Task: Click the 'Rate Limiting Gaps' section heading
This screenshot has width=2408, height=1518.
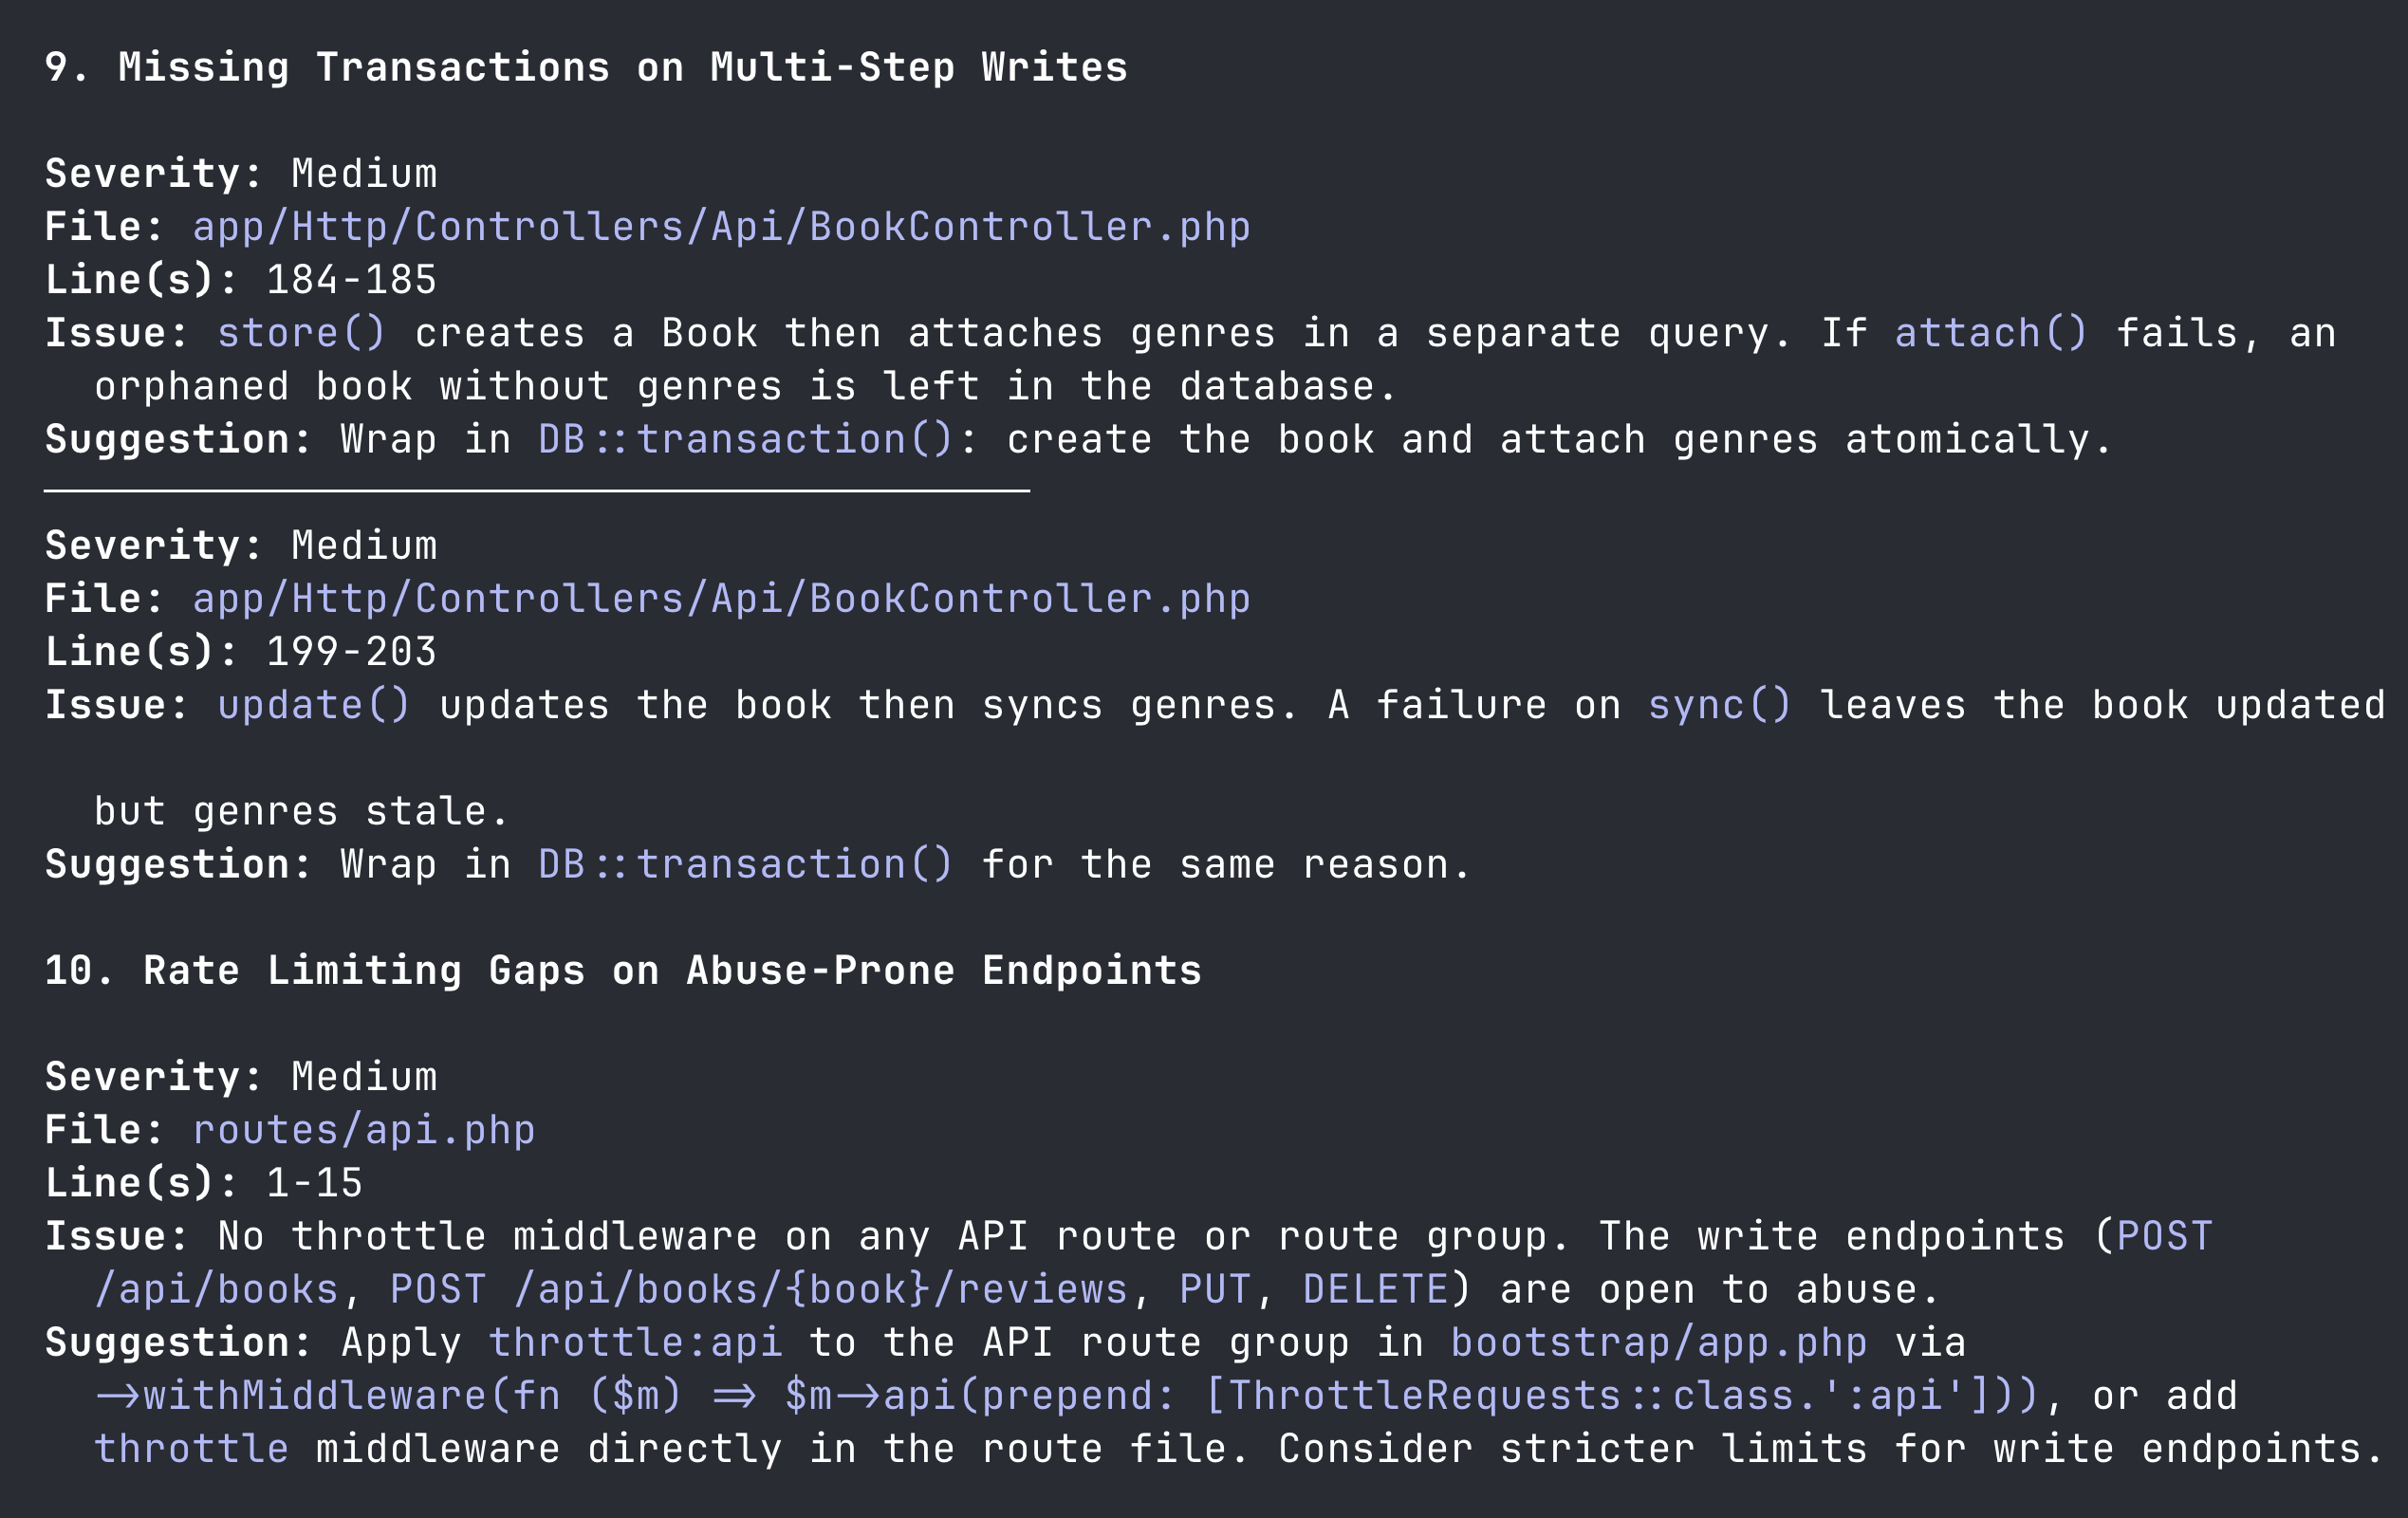Action: 623,971
